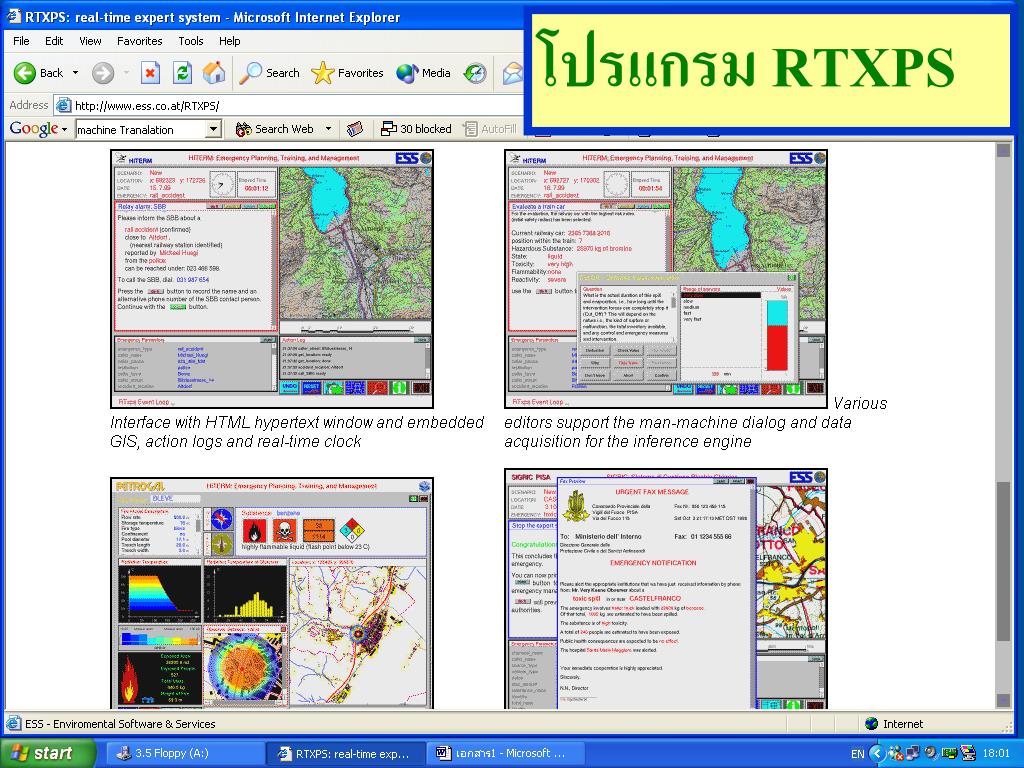The width and height of the screenshot is (1024, 768).
Task: Open the Edit menu
Action: coord(54,41)
